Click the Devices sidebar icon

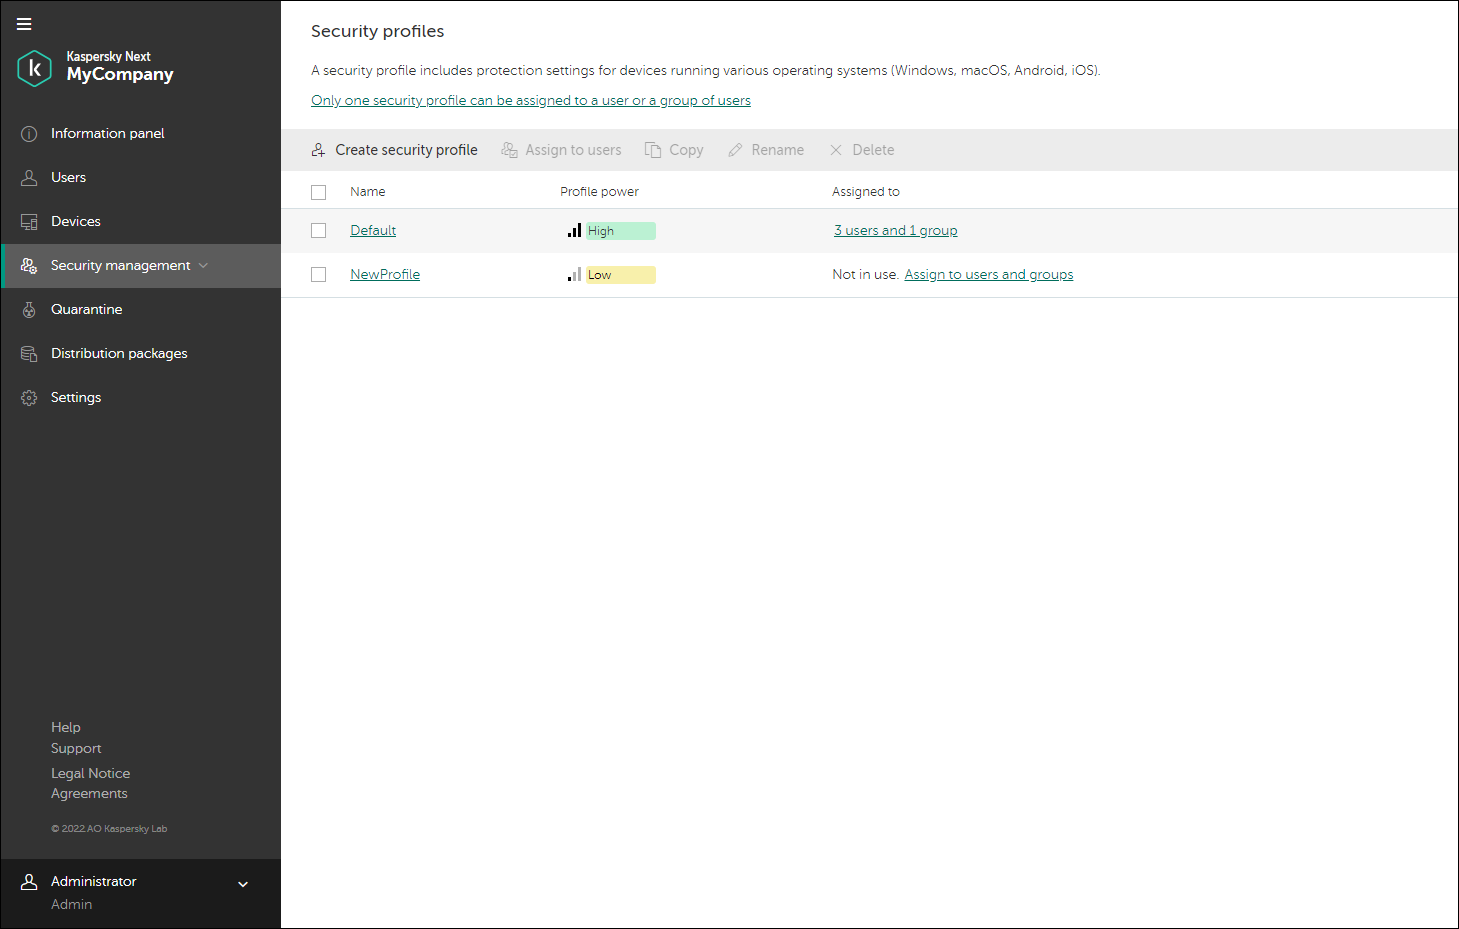tap(29, 222)
